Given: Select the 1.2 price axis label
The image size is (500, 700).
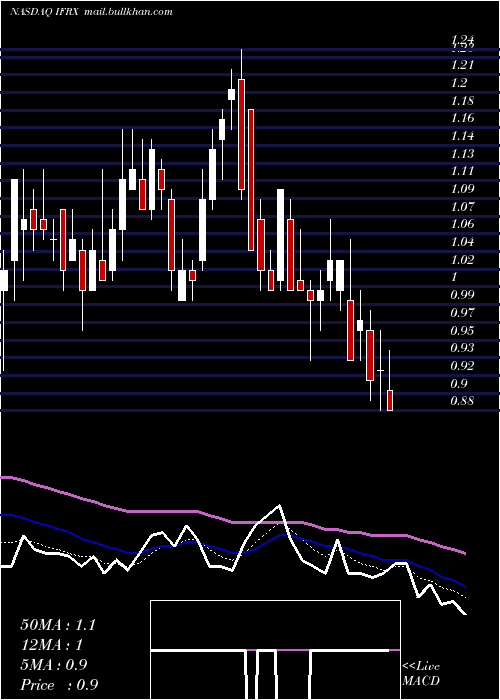Looking at the screenshot, I should pos(459,83).
